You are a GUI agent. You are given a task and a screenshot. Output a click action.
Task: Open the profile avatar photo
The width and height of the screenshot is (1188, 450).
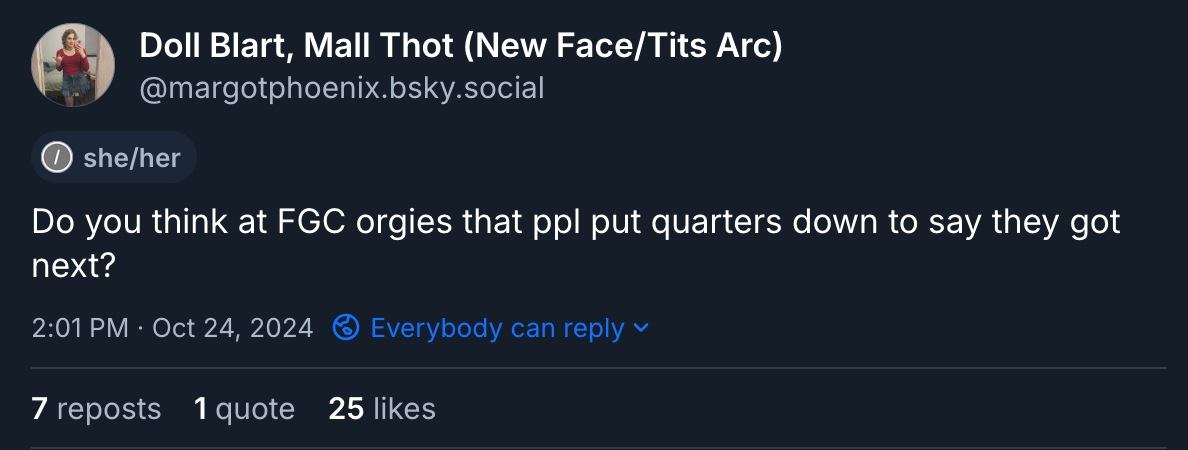(73, 66)
